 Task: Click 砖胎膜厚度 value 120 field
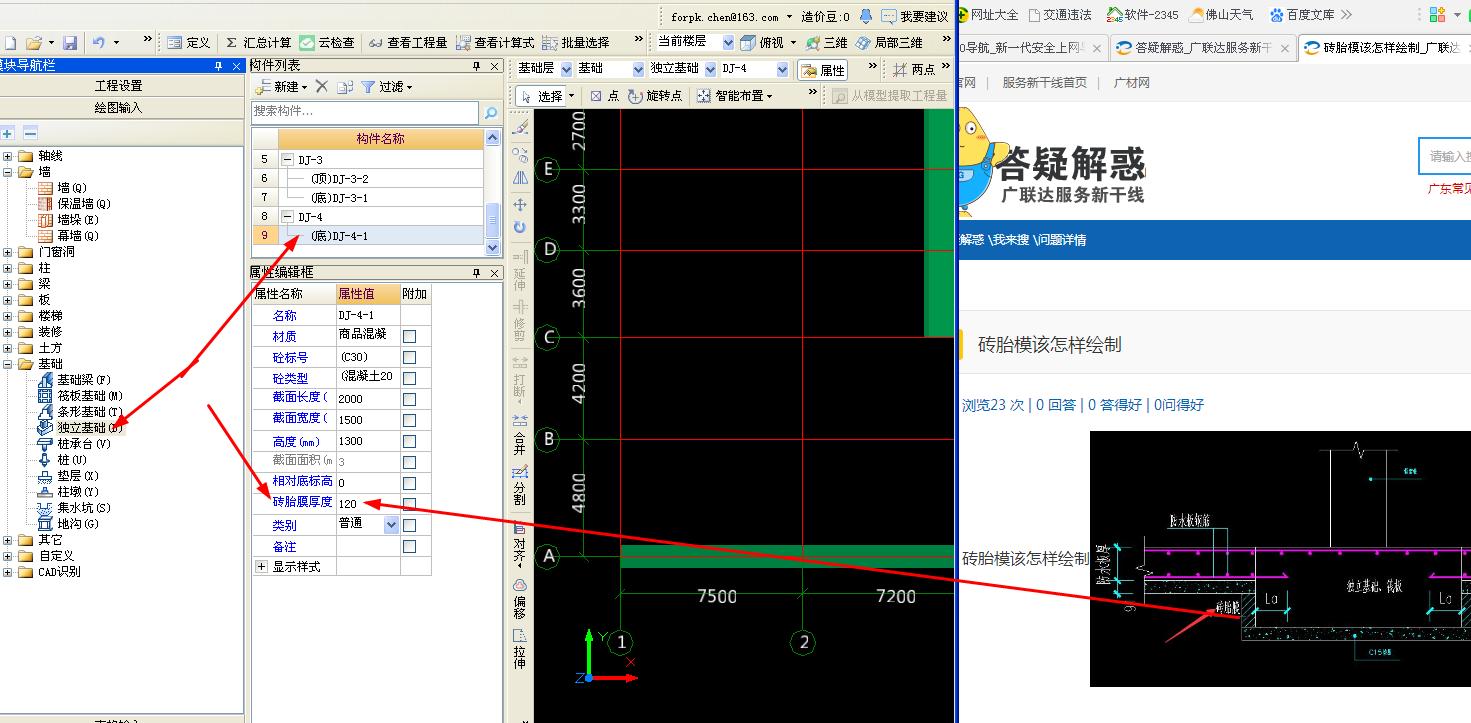tap(367, 503)
